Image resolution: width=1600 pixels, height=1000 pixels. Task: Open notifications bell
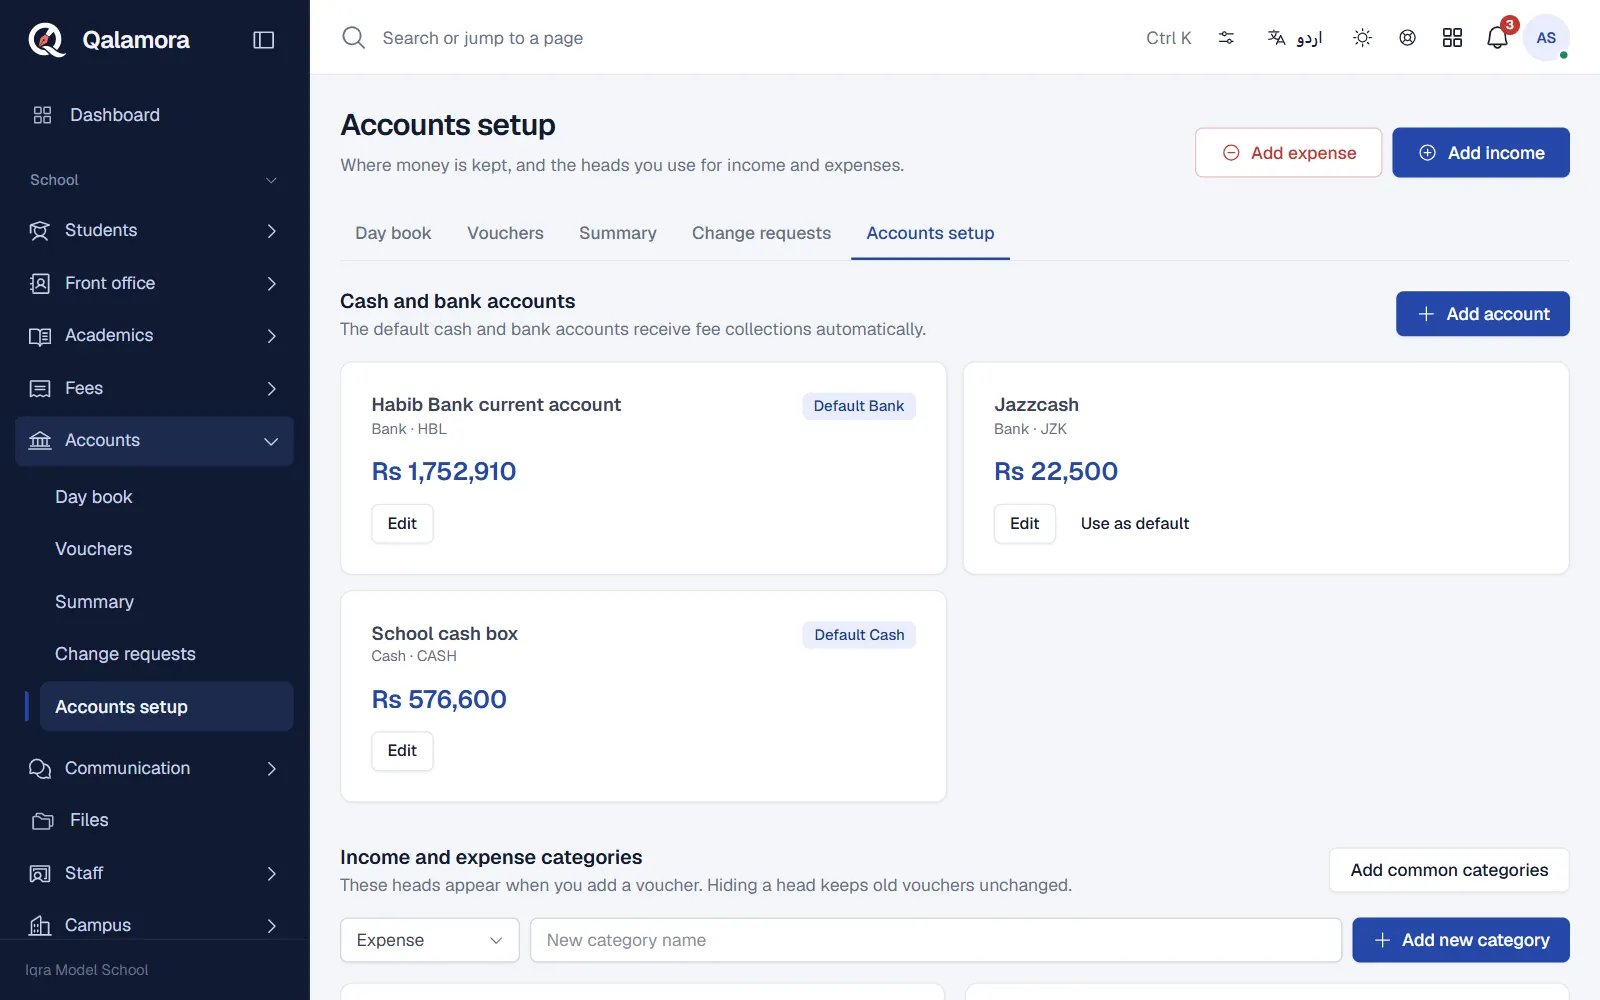(1497, 38)
